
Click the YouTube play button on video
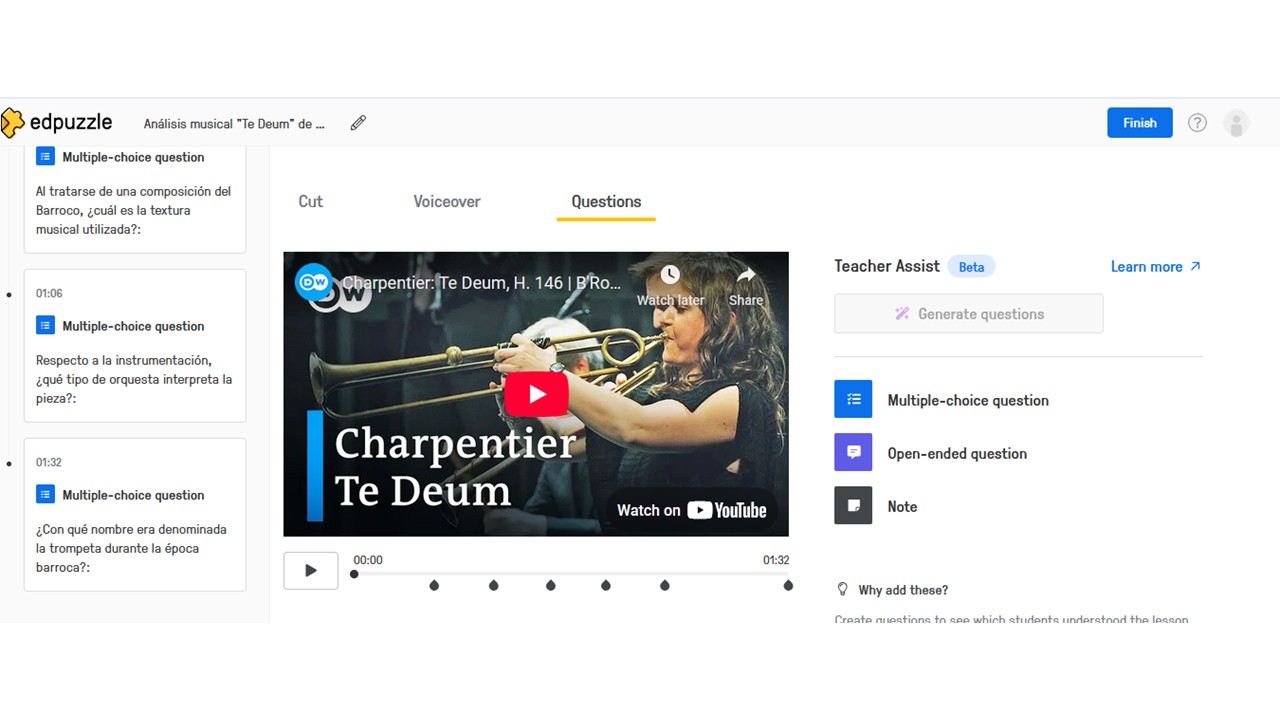(536, 394)
